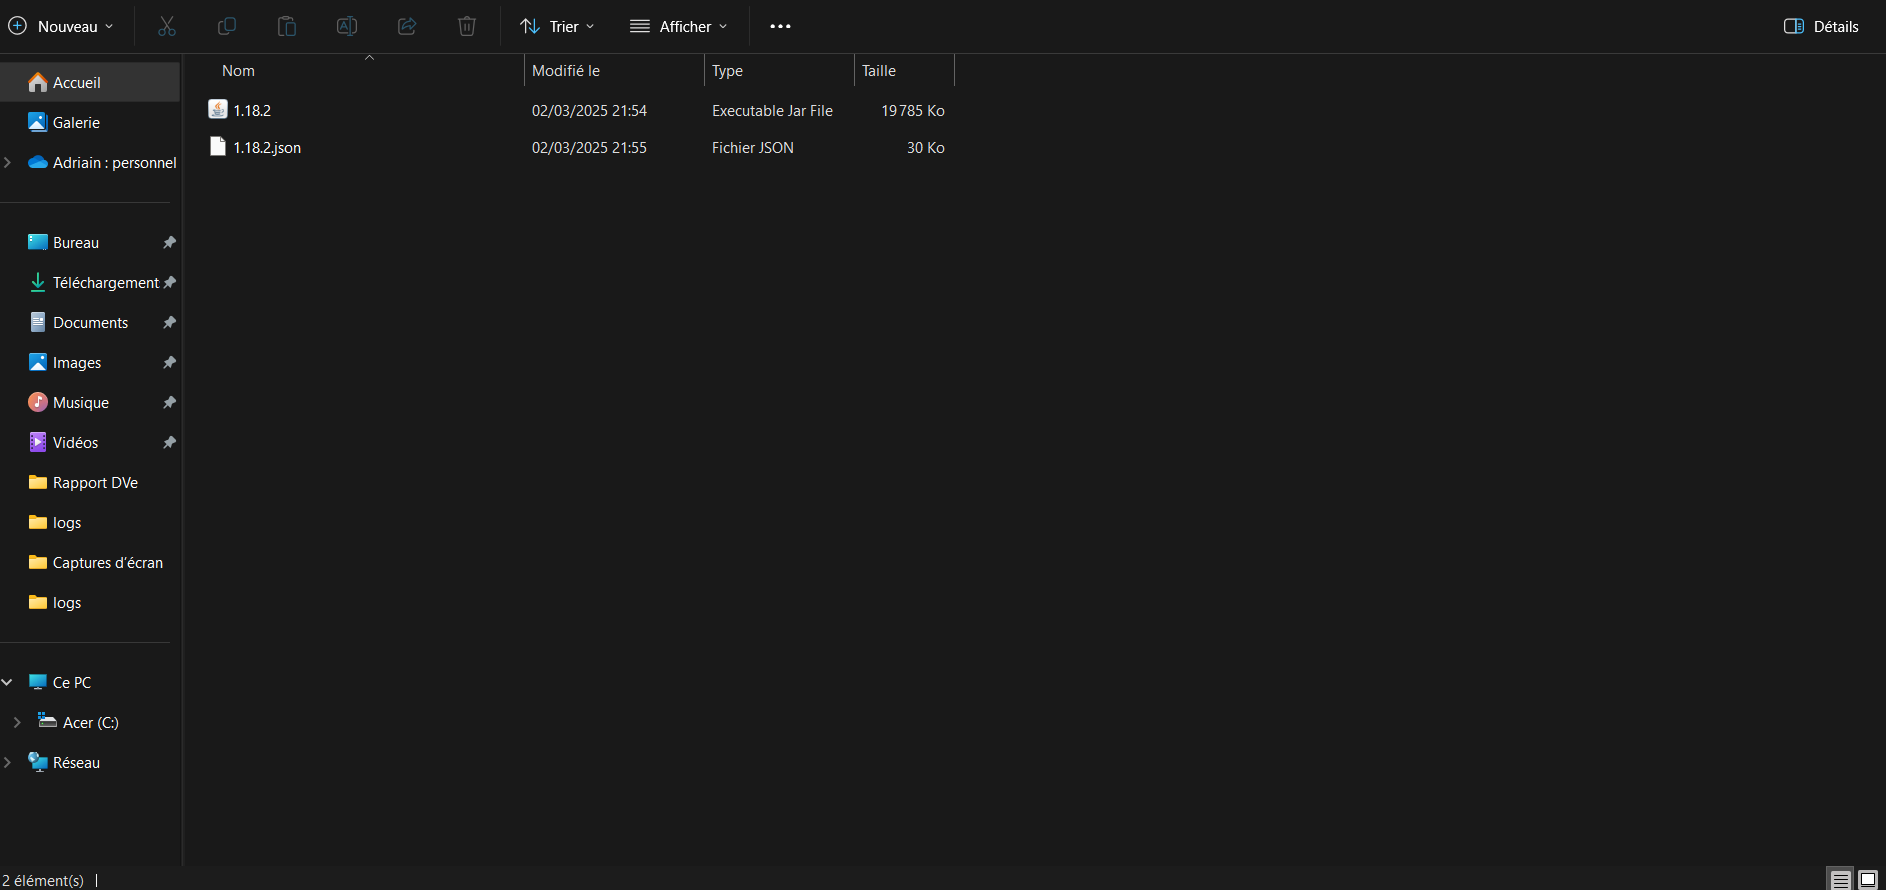This screenshot has width=1886, height=890.
Task: Click the 02/03/2025 21:55 date cell
Action: click(x=589, y=148)
